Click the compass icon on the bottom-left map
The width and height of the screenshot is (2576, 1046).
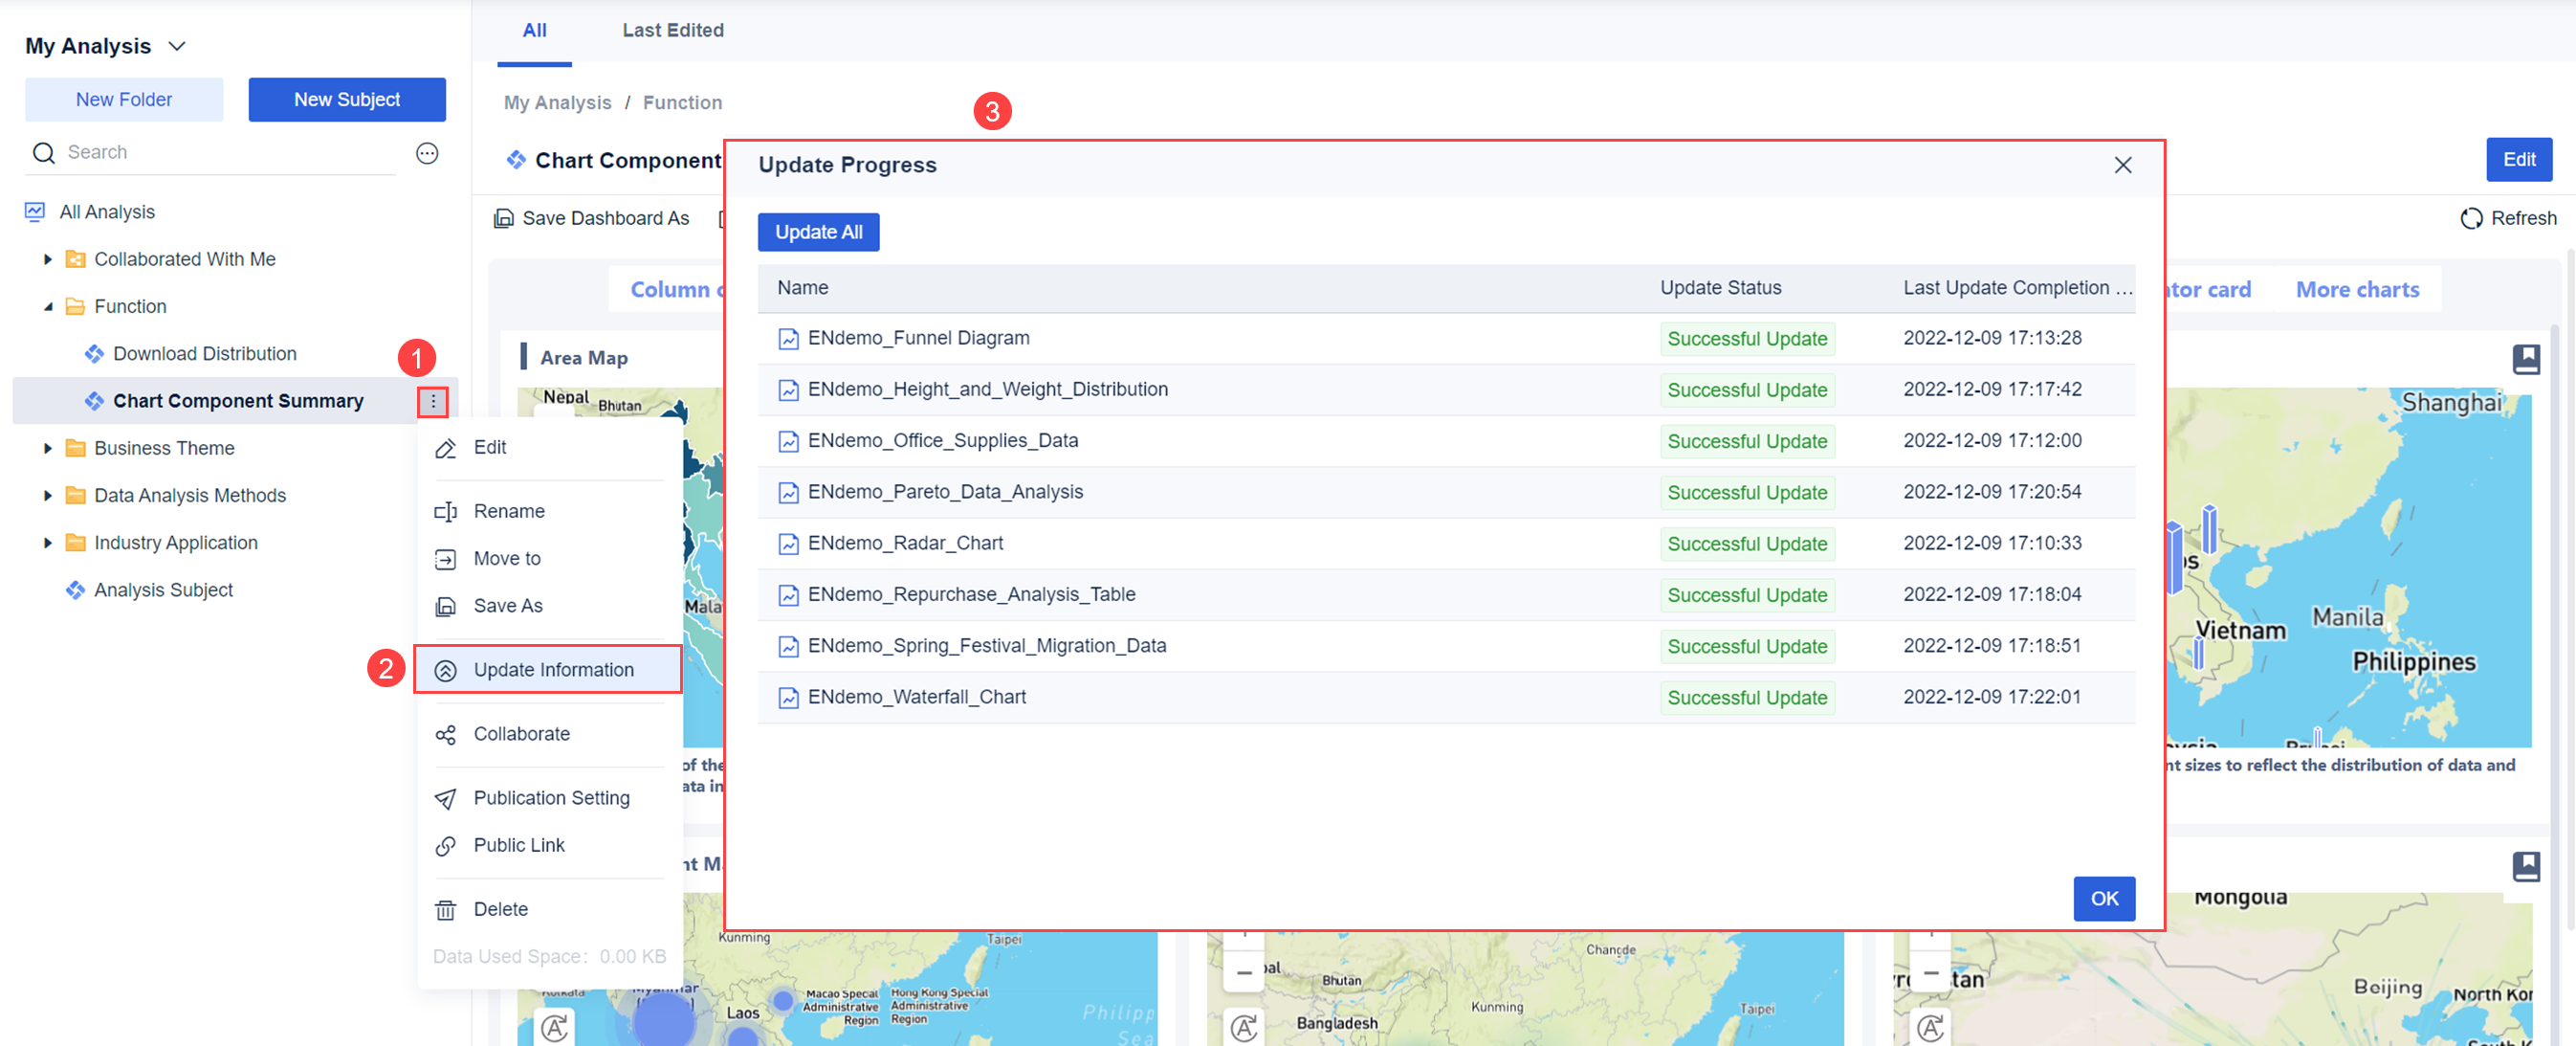(557, 1026)
